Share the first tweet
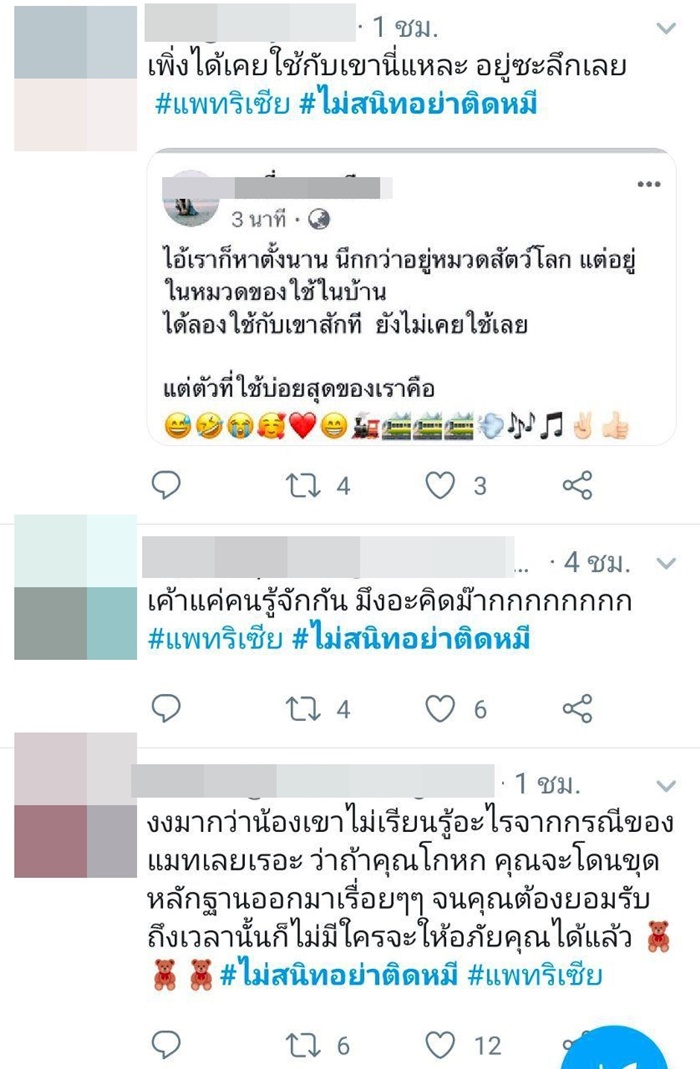 point(577,485)
